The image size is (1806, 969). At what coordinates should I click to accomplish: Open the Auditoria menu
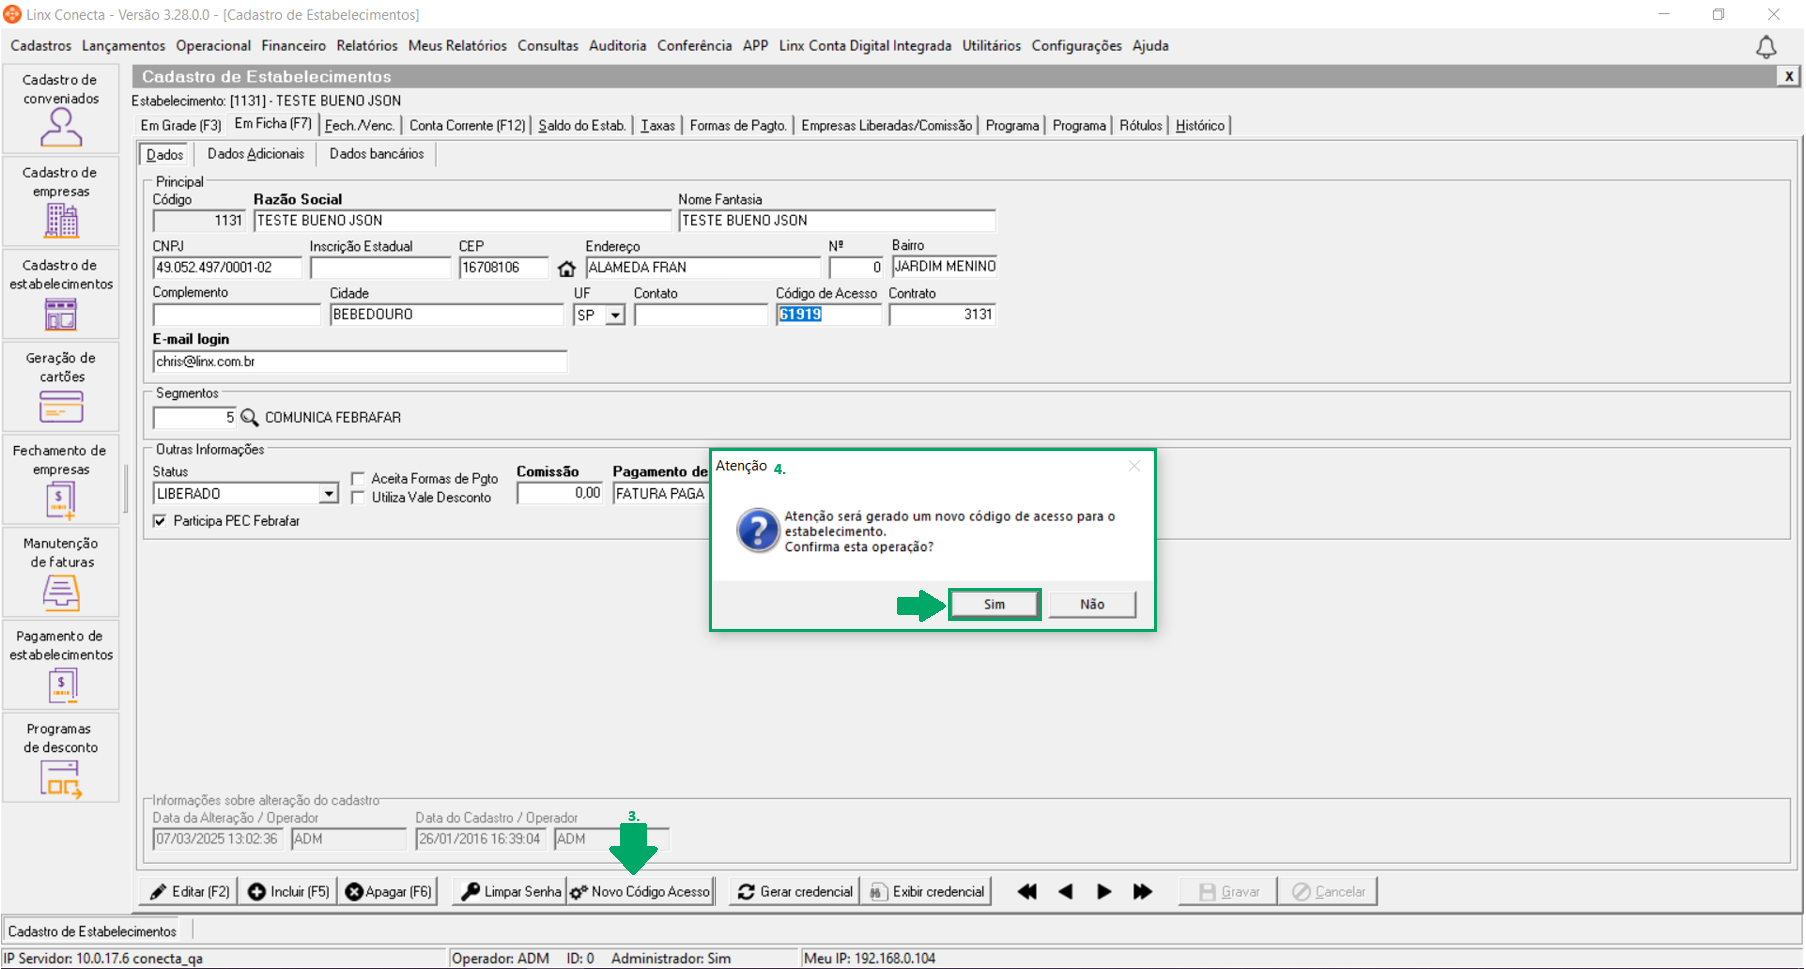[618, 46]
